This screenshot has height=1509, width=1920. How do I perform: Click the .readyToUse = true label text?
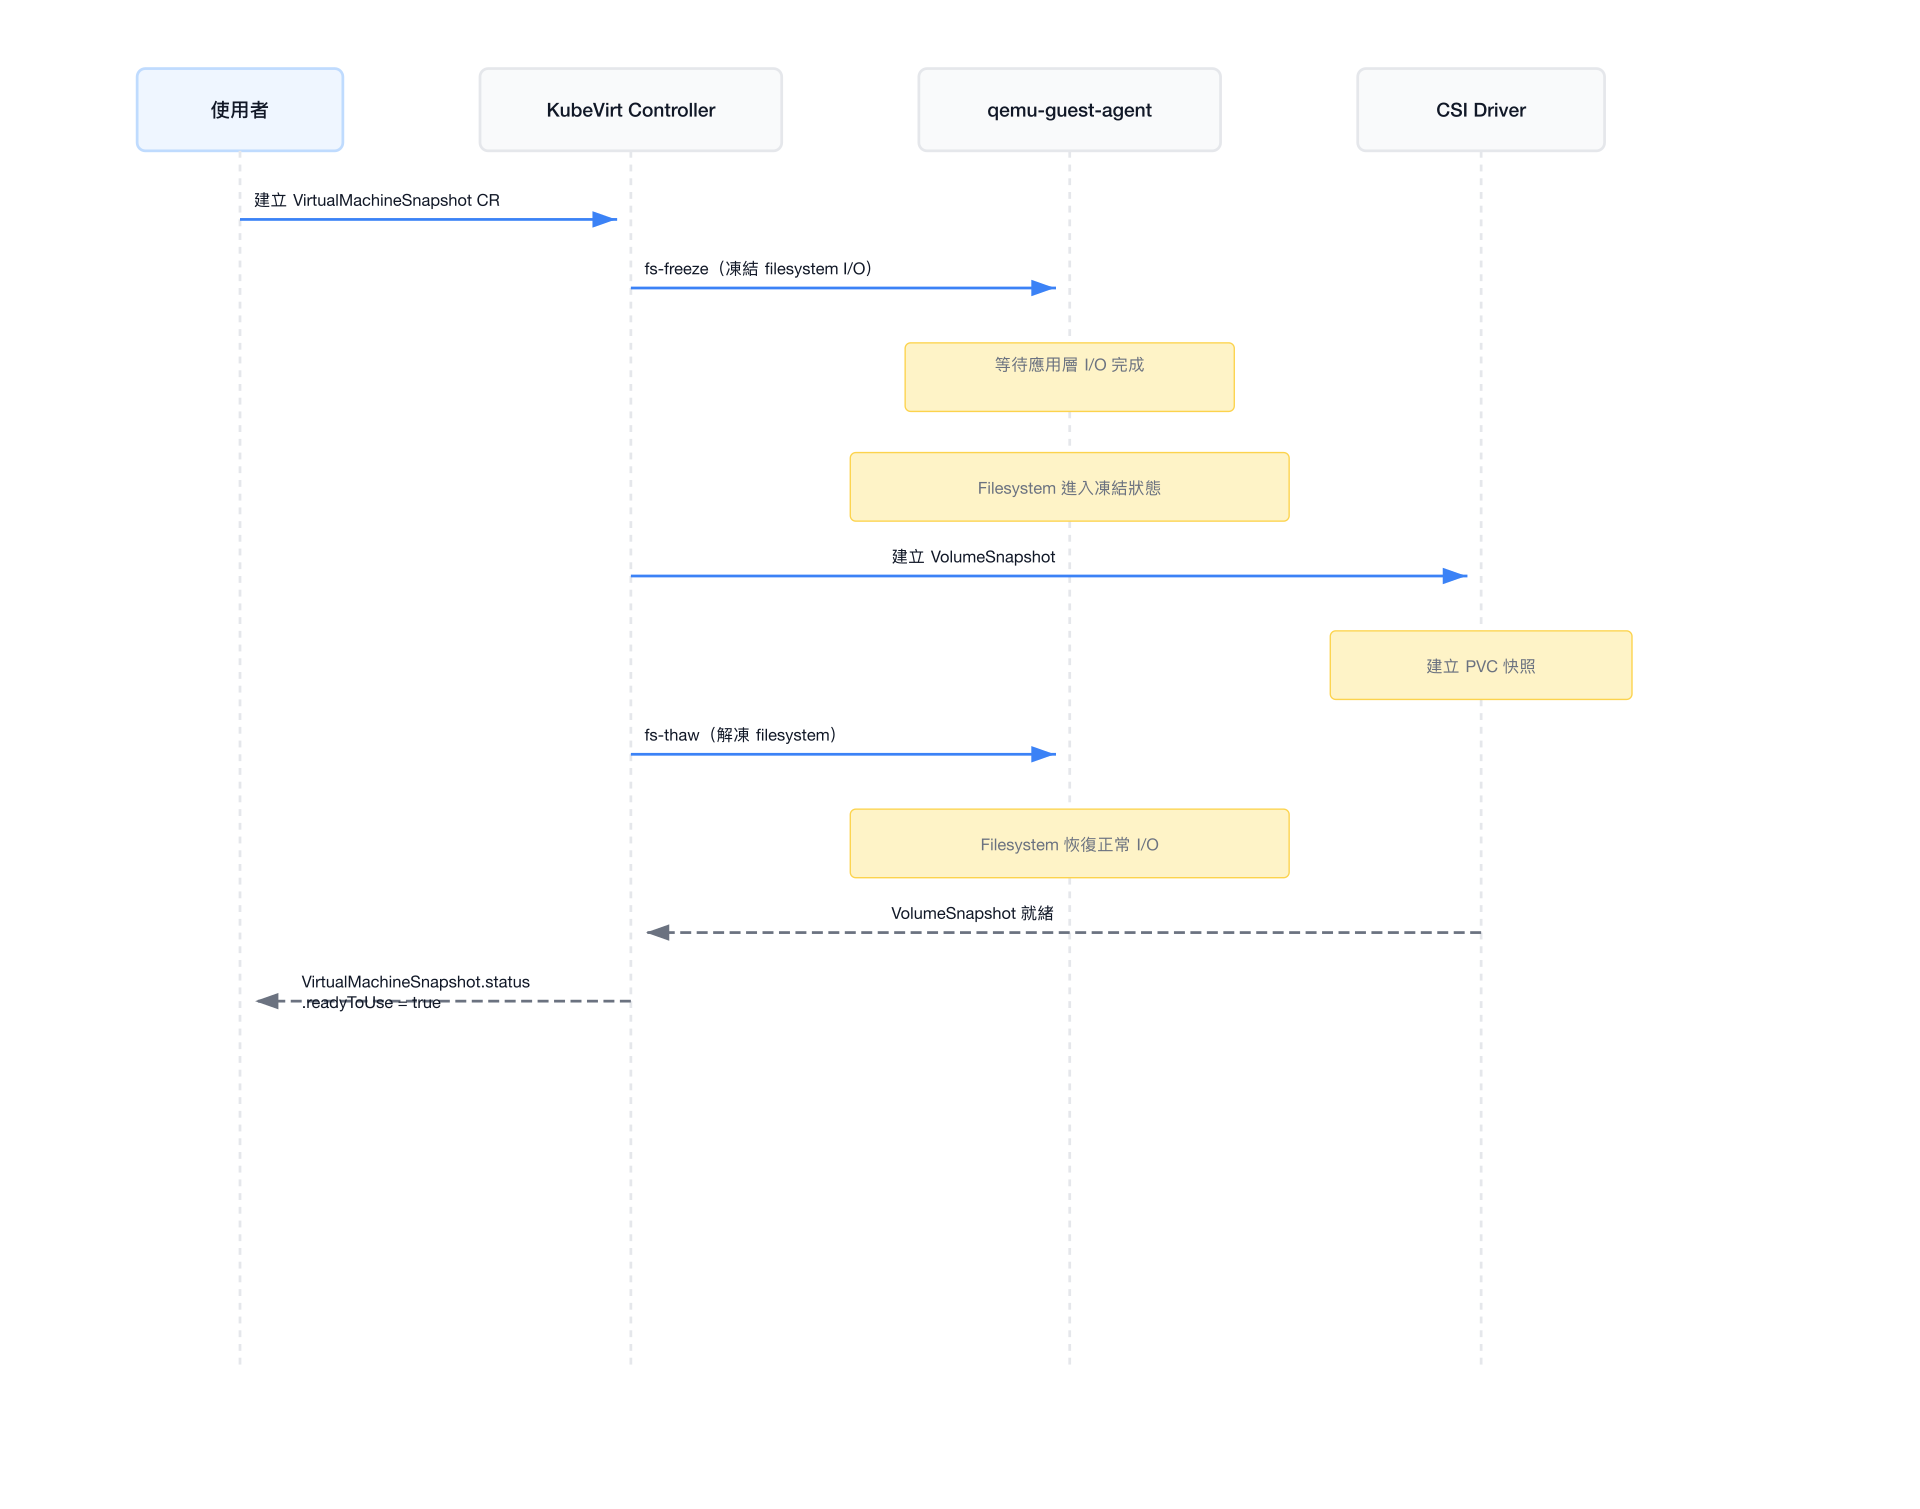[372, 1003]
